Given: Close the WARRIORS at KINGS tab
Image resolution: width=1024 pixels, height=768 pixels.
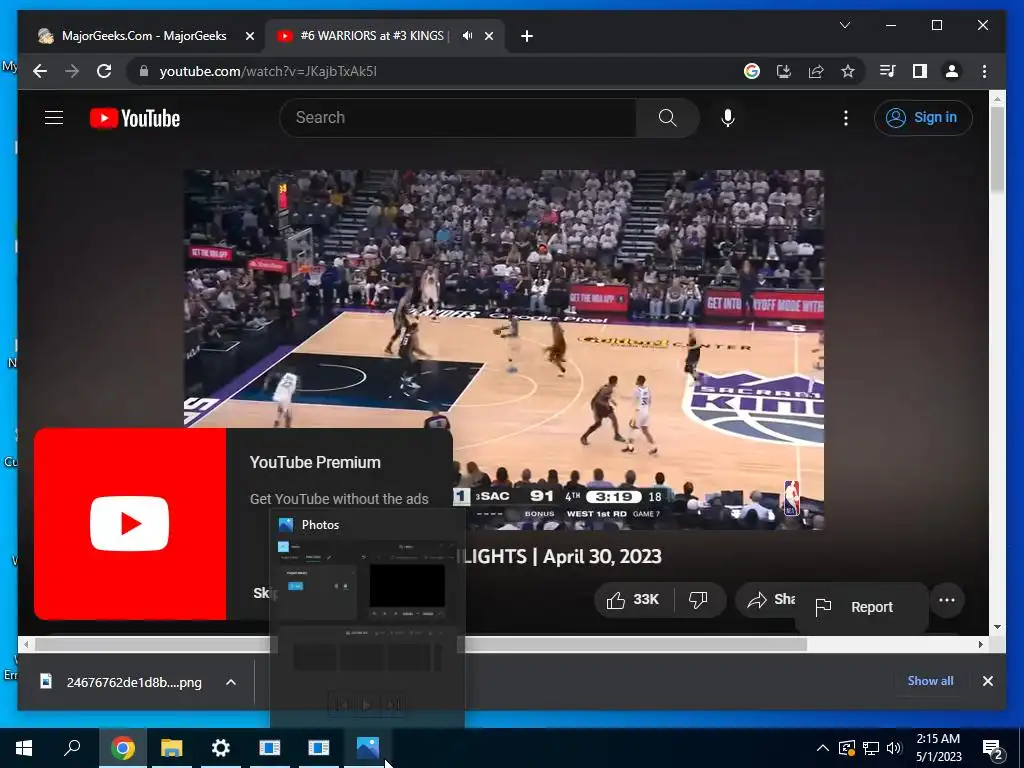Looking at the screenshot, I should 489,36.
